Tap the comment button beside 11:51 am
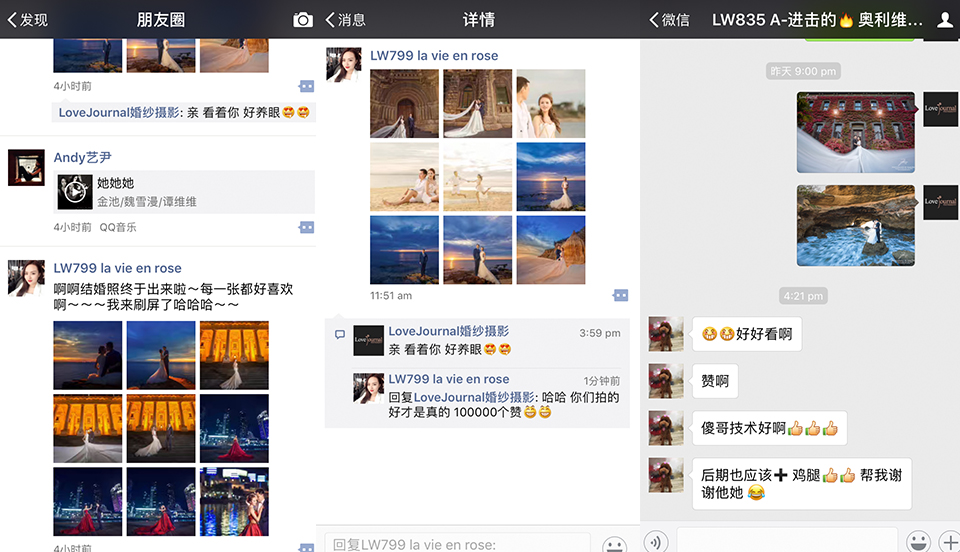This screenshot has height=552, width=960. pos(620,296)
